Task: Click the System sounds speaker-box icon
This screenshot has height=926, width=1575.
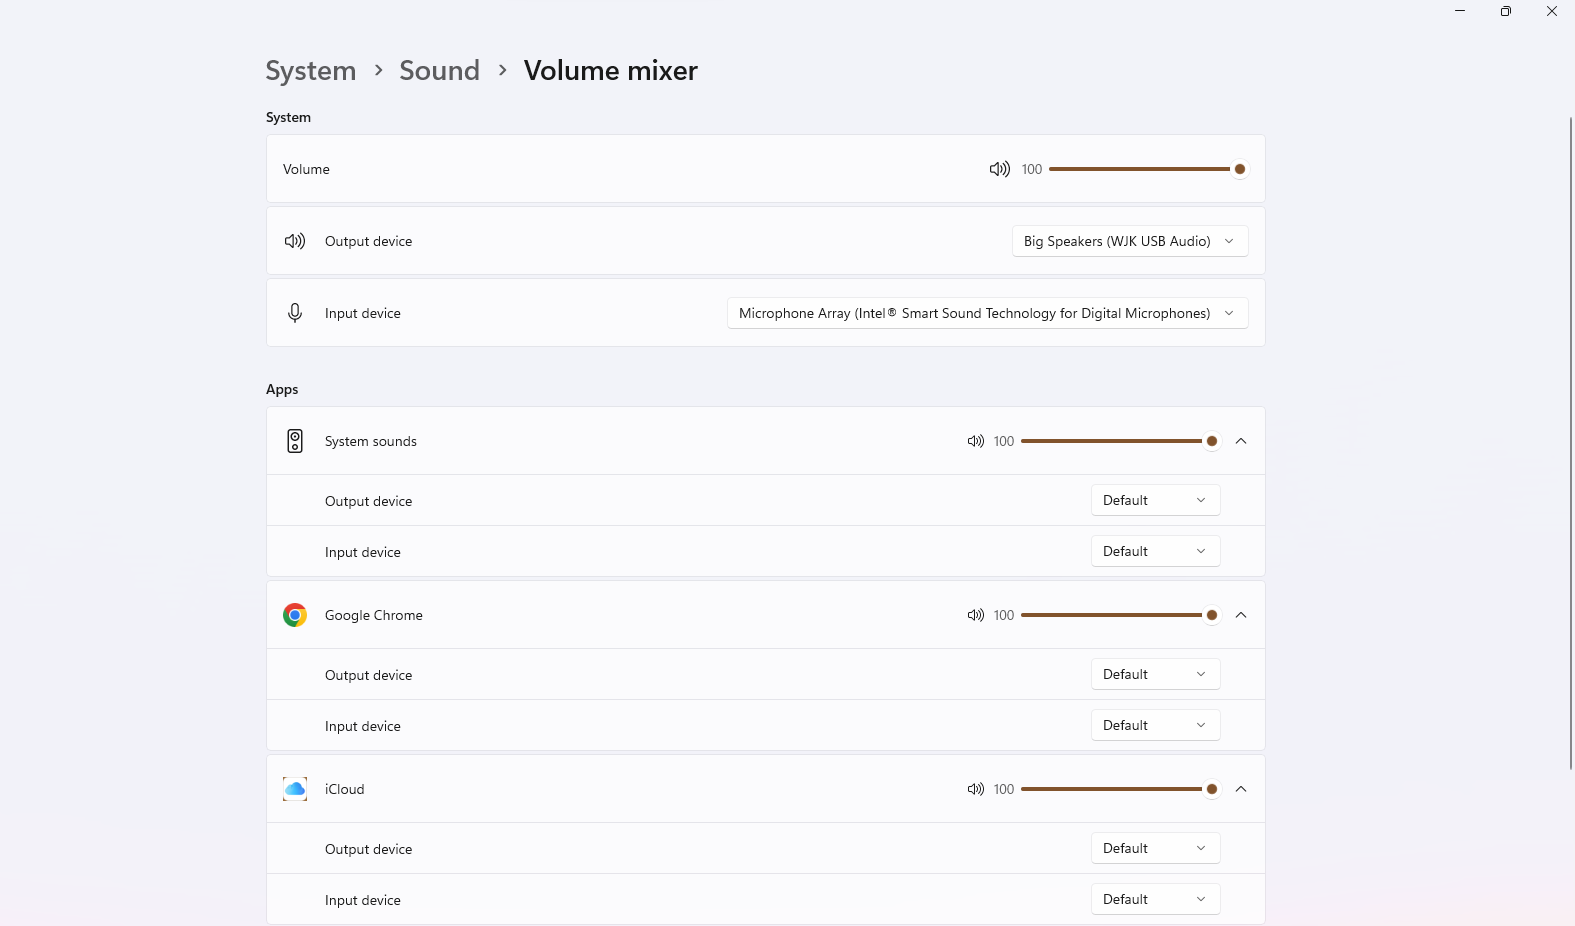Action: coord(295,441)
